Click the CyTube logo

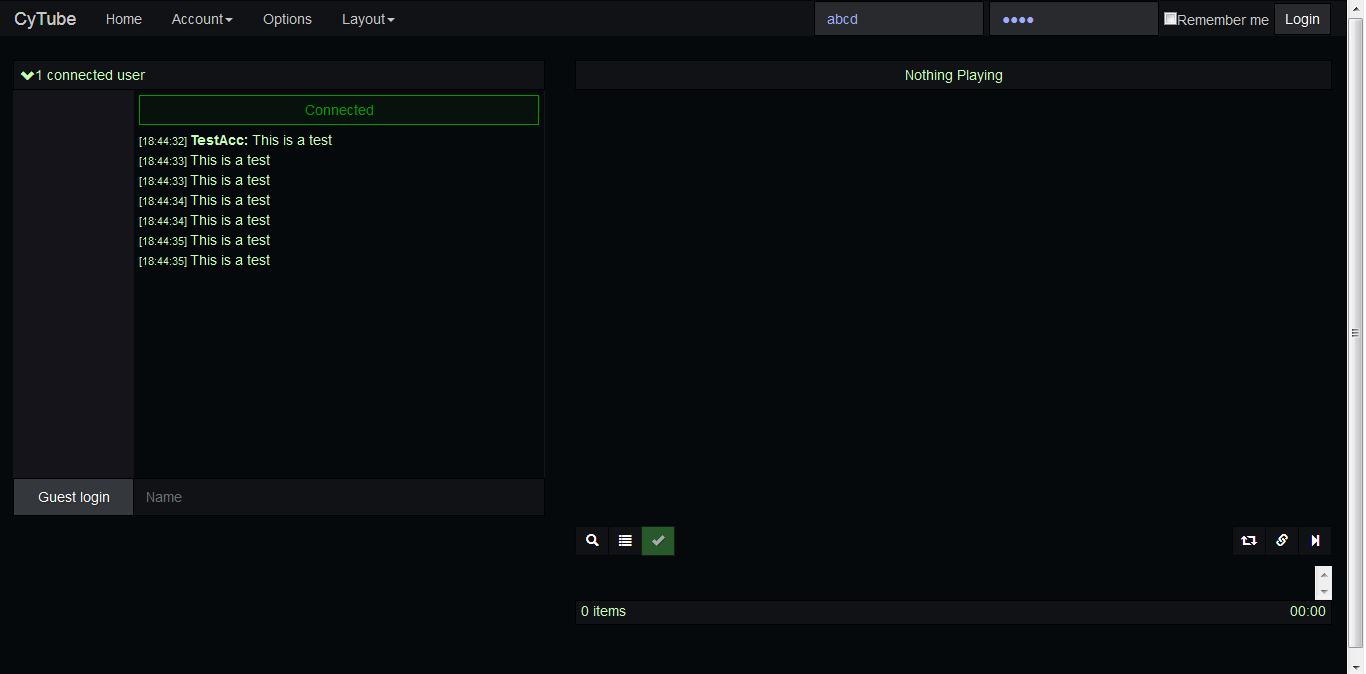45,18
